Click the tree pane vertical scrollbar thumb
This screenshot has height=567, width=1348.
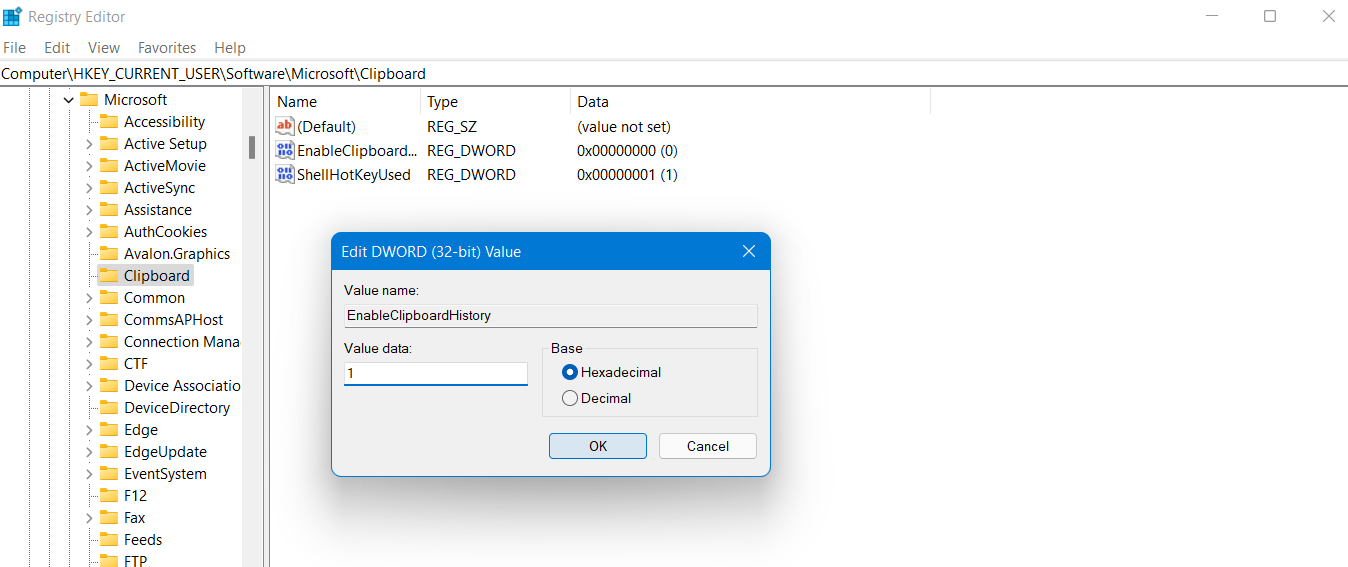252,148
